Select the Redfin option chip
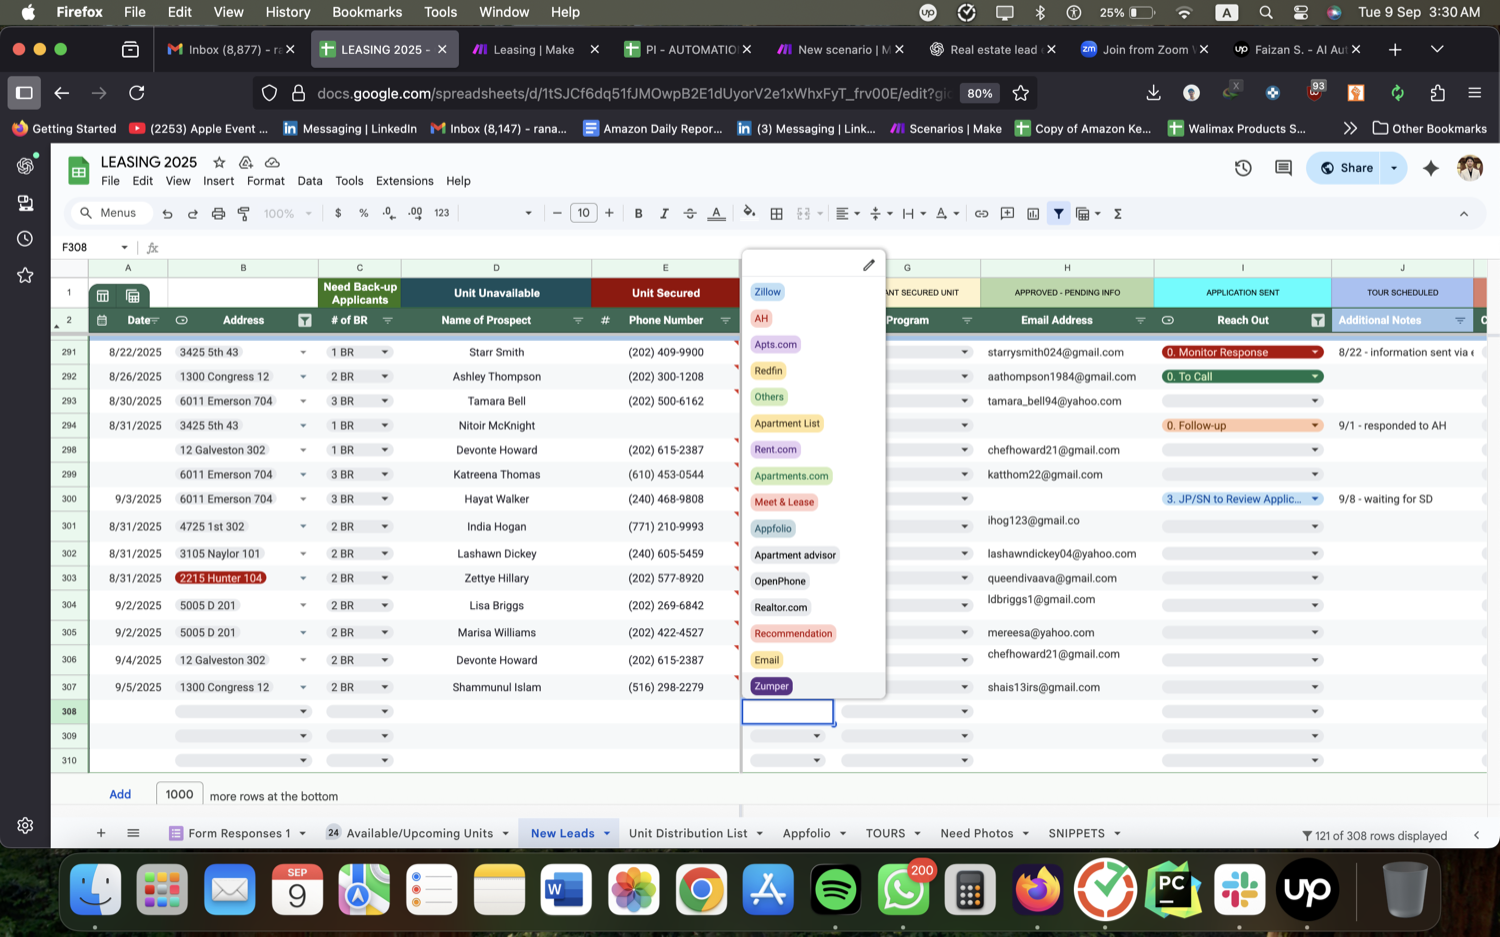This screenshot has width=1500, height=937. tap(768, 371)
